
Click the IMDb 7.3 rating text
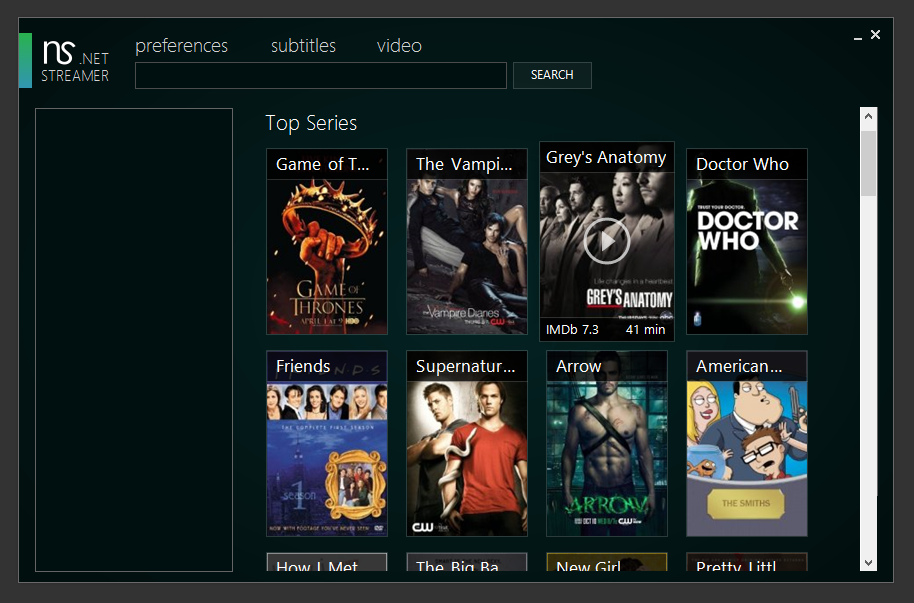[572, 329]
